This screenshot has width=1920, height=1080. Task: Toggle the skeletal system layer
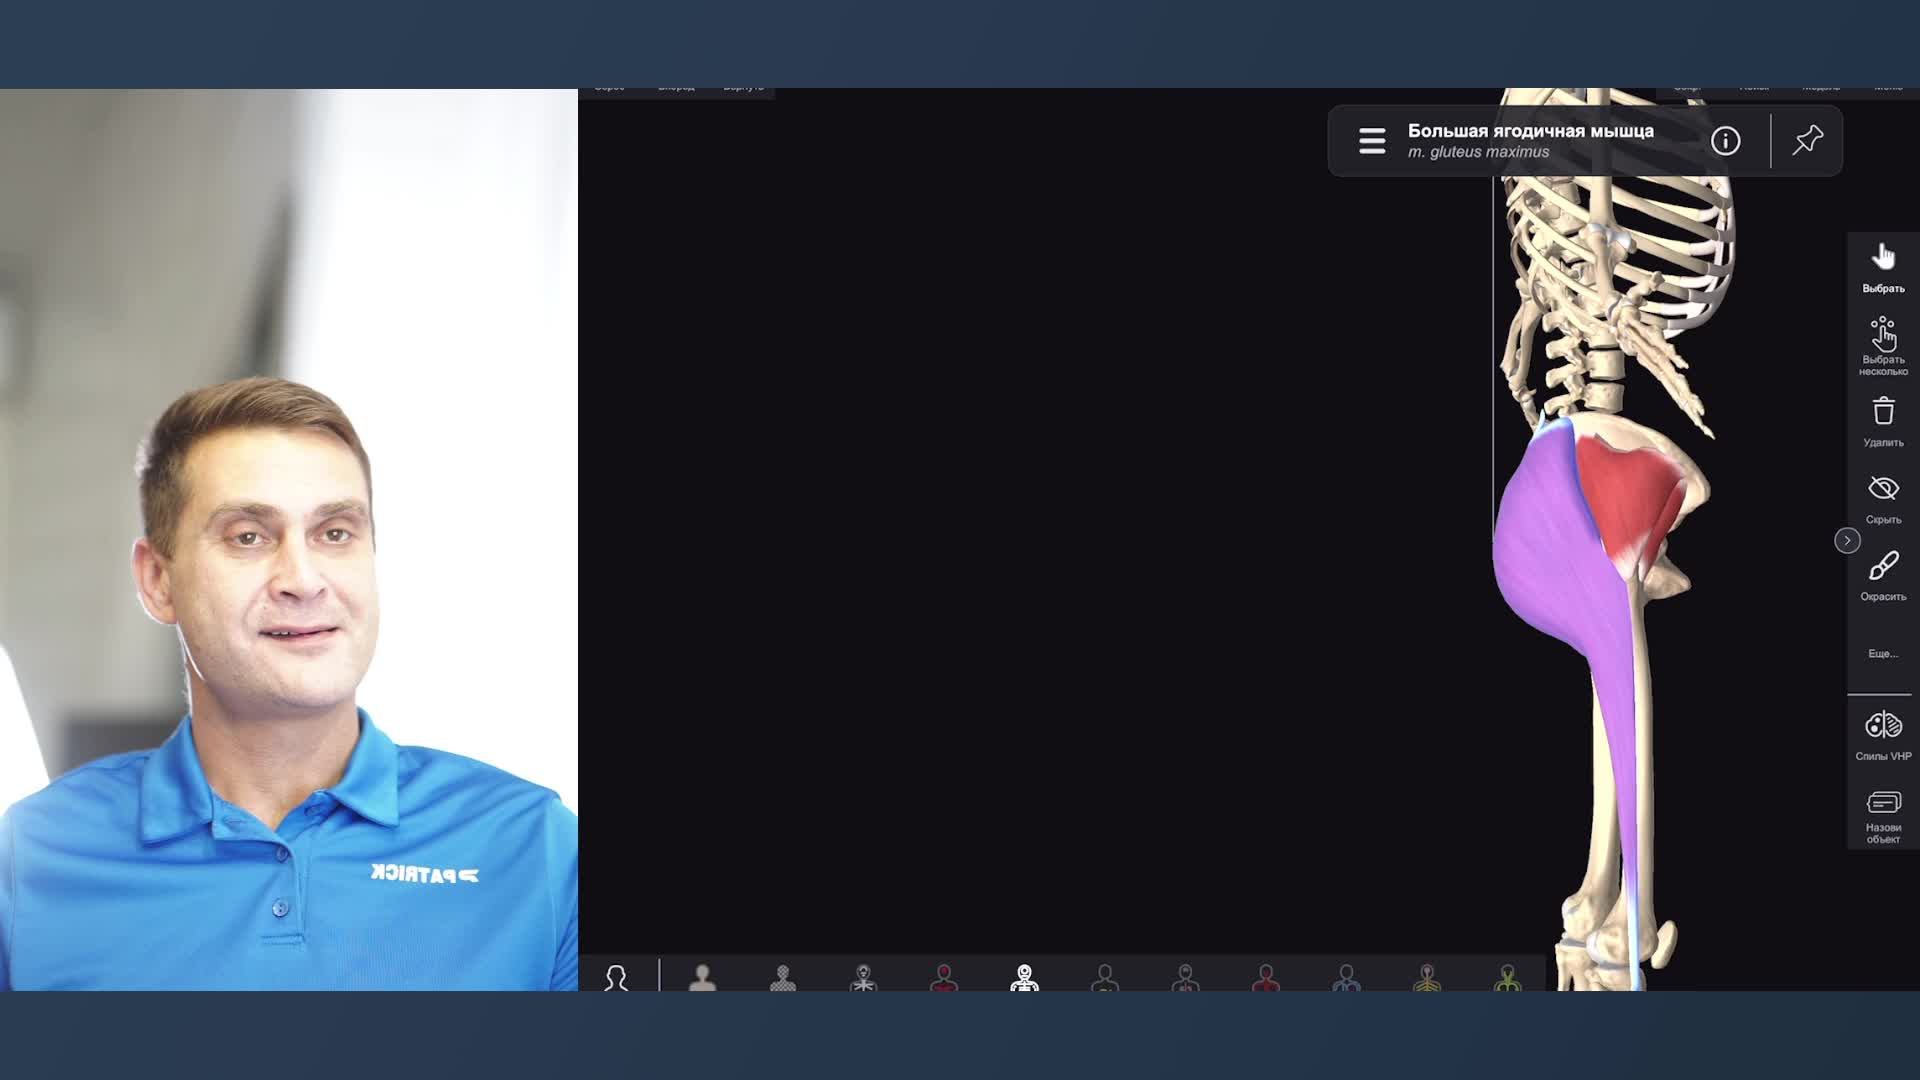click(x=1024, y=977)
